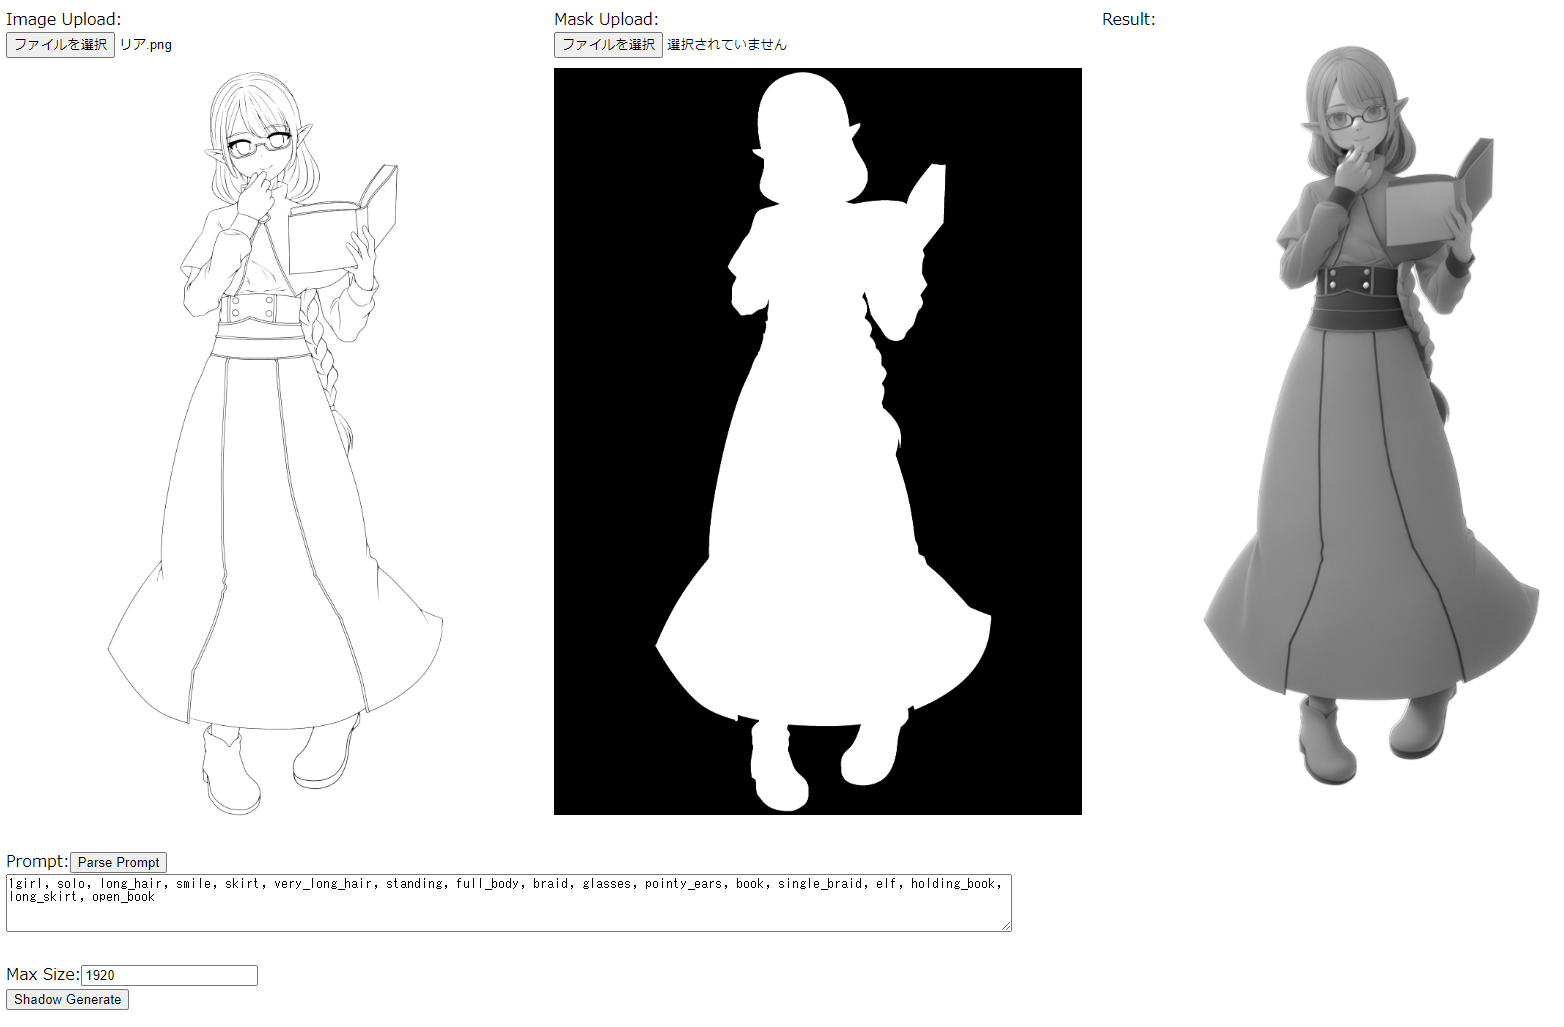Click ファイルを選択 button under Mask Upload
Viewport: 1564px width, 1027px height.
(608, 44)
